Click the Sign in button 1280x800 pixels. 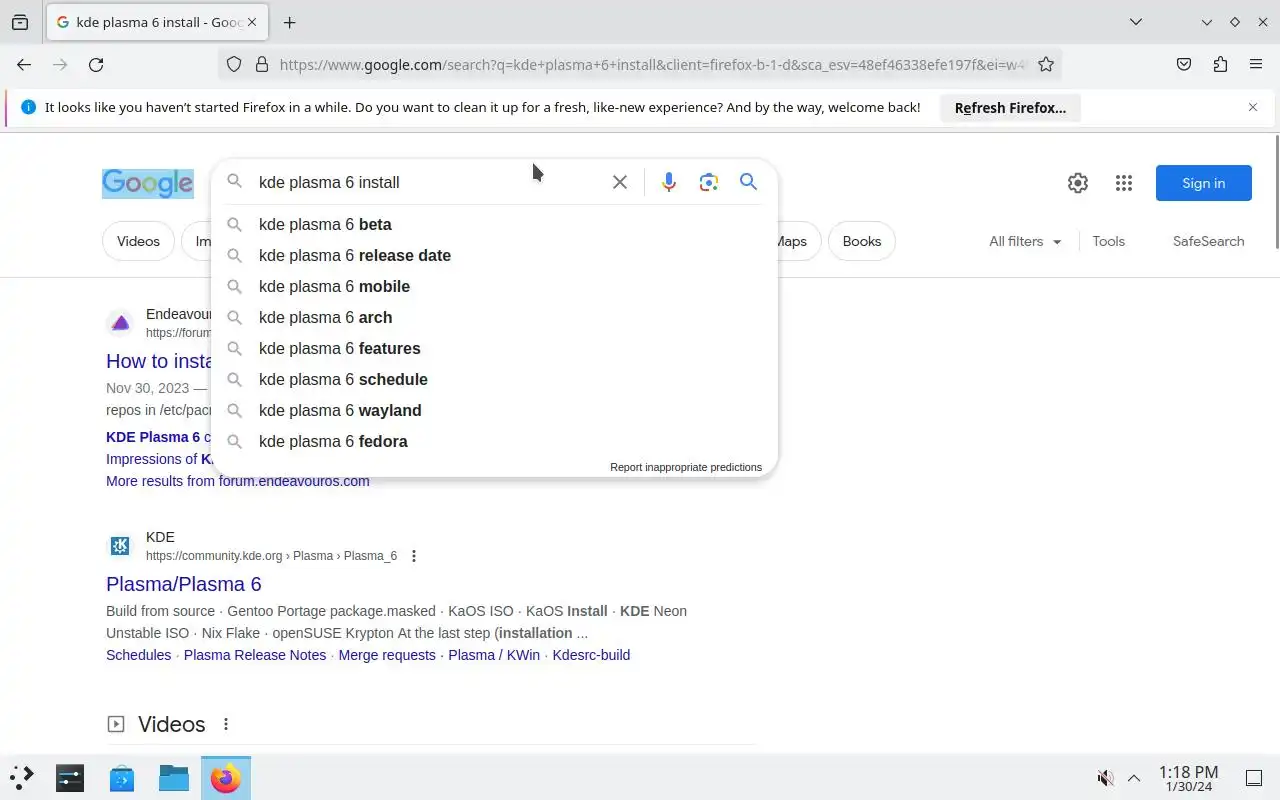tap(1203, 183)
